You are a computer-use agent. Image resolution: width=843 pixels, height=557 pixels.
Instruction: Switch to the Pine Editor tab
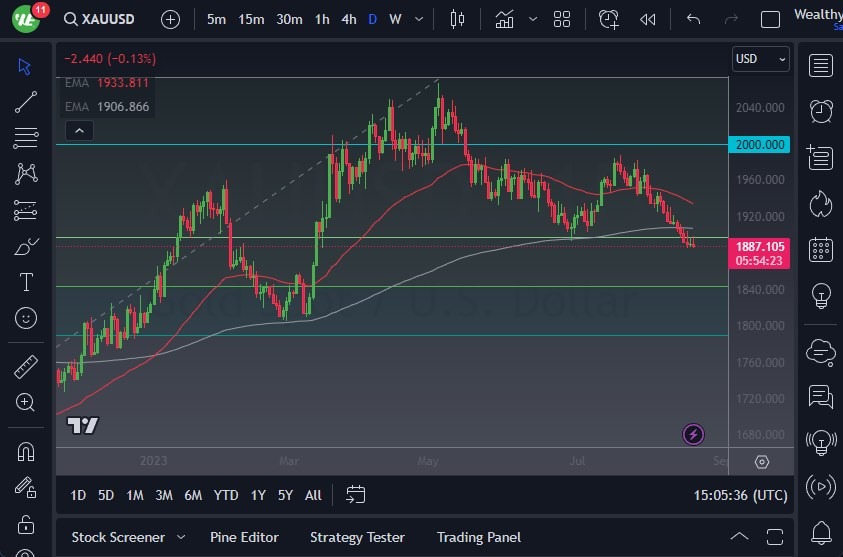coord(244,537)
